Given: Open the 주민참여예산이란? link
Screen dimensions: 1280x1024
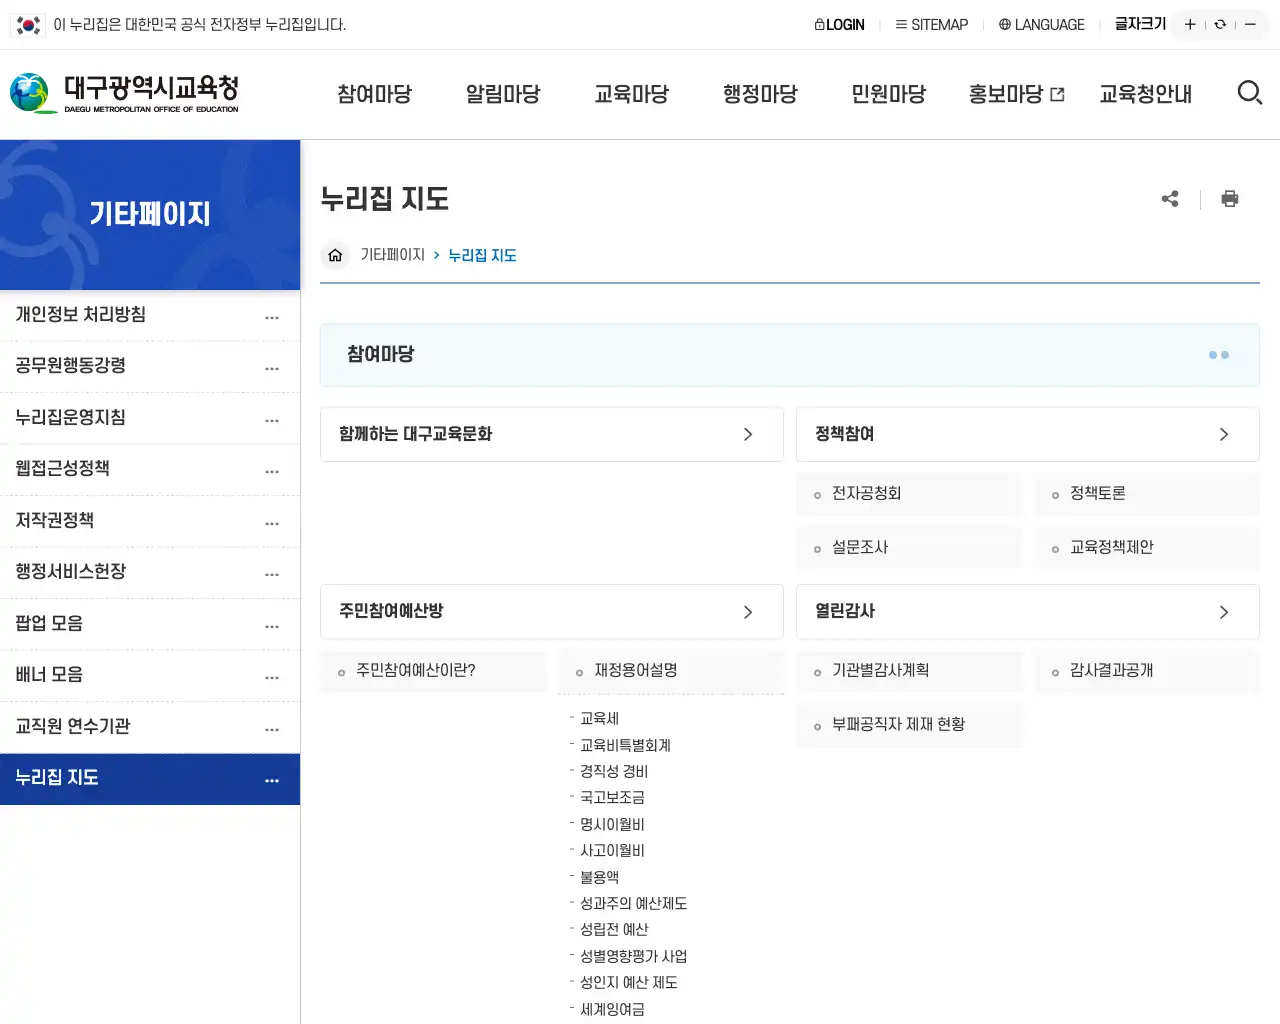Looking at the screenshot, I should tap(418, 671).
